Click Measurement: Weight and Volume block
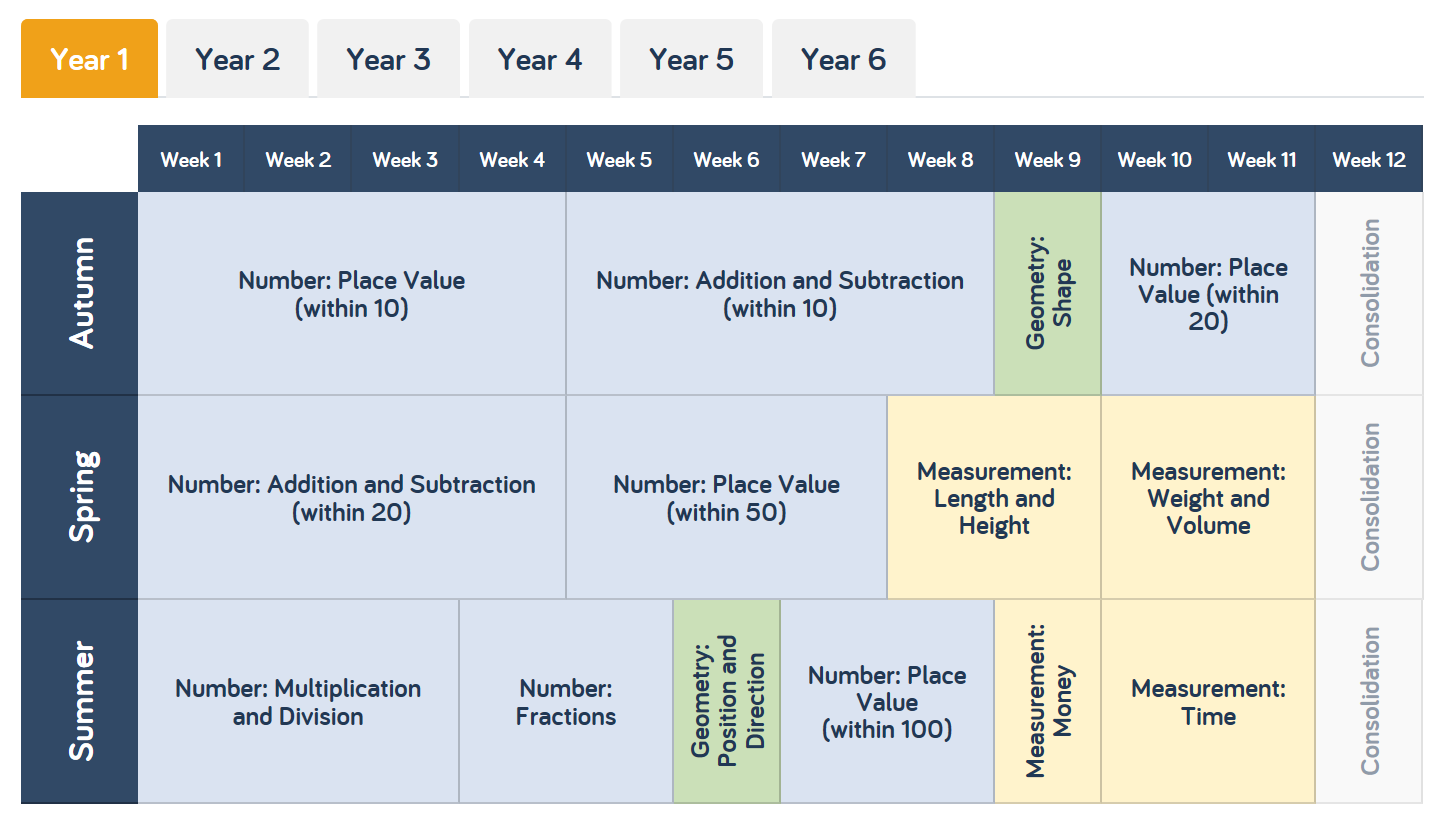This screenshot has height=828, width=1437. [1207, 498]
